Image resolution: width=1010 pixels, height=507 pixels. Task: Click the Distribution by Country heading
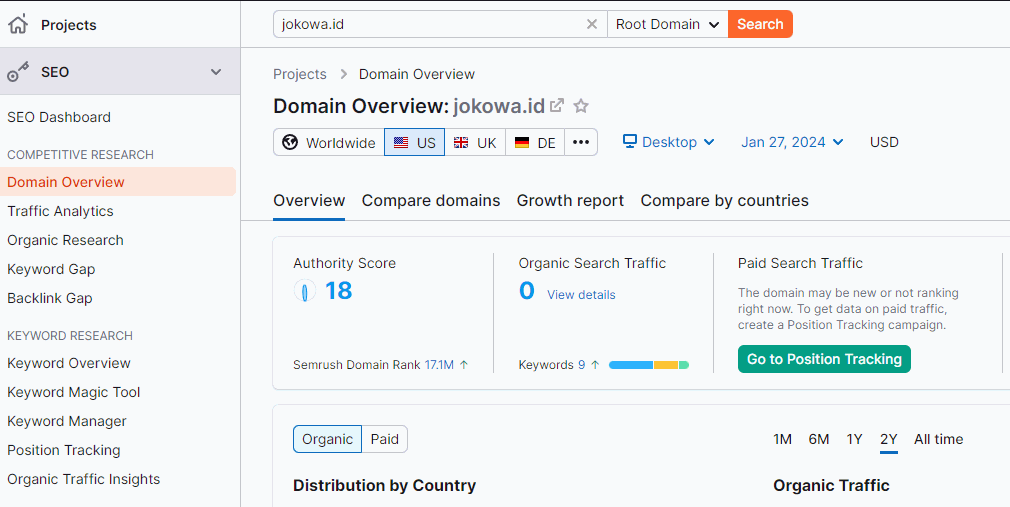[x=385, y=485]
